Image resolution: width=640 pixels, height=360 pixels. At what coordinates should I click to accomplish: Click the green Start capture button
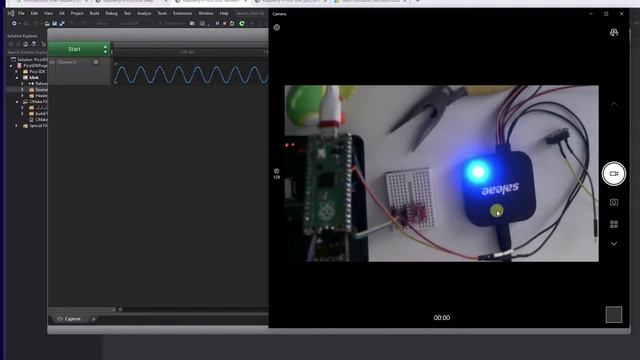point(75,49)
